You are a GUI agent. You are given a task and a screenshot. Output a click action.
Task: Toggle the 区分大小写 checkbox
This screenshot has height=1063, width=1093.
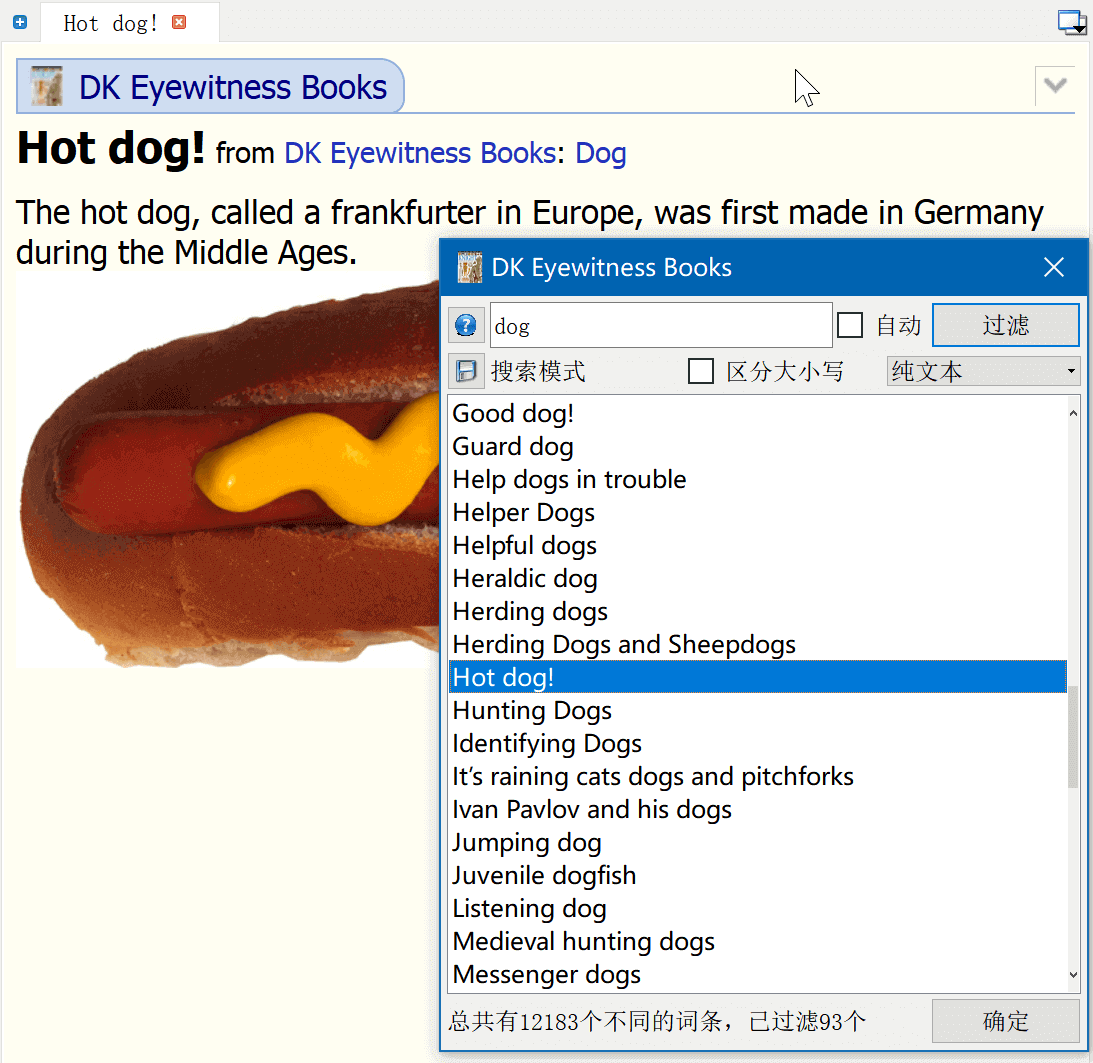(x=702, y=371)
